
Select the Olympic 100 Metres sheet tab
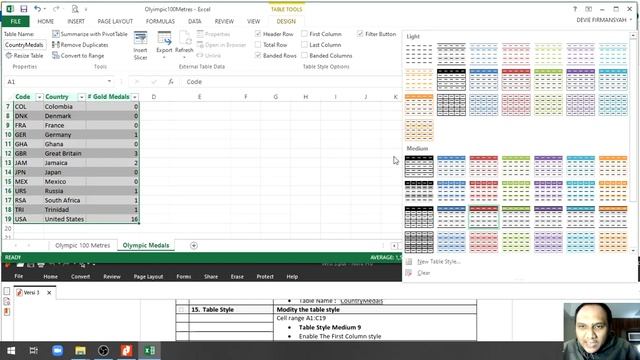tap(82, 245)
